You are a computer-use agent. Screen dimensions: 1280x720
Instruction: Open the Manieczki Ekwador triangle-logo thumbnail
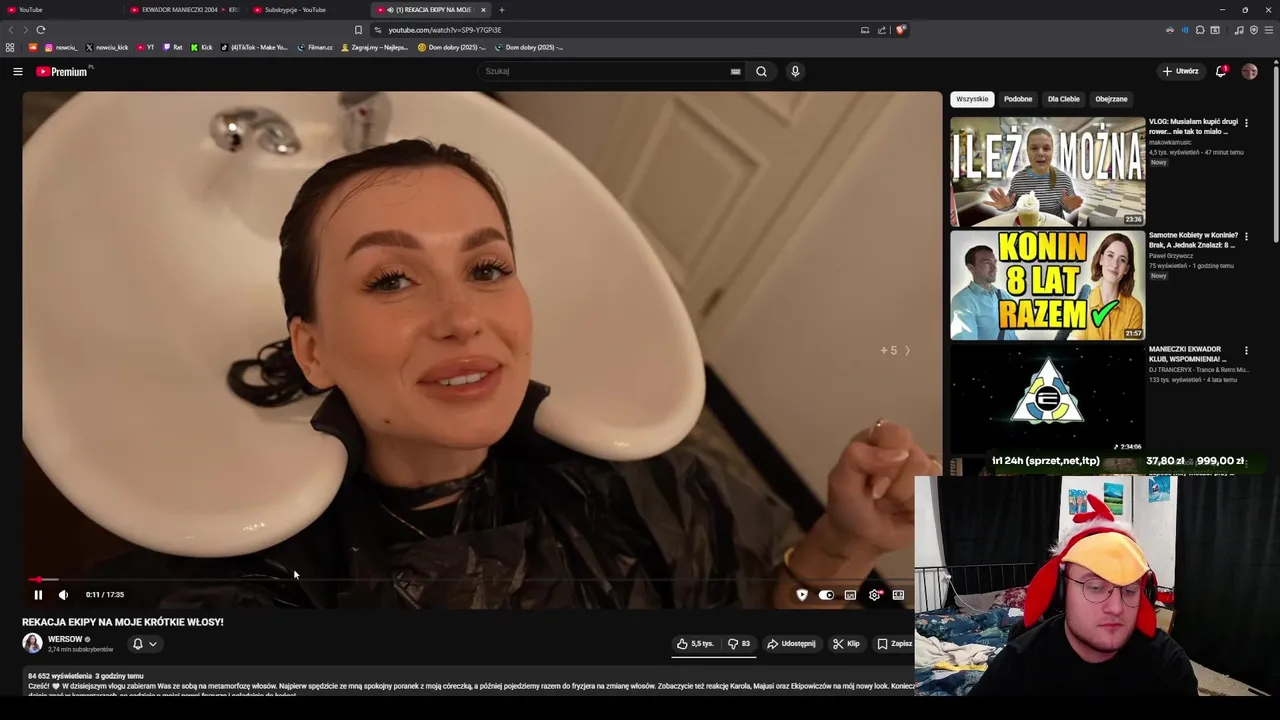coord(1047,399)
